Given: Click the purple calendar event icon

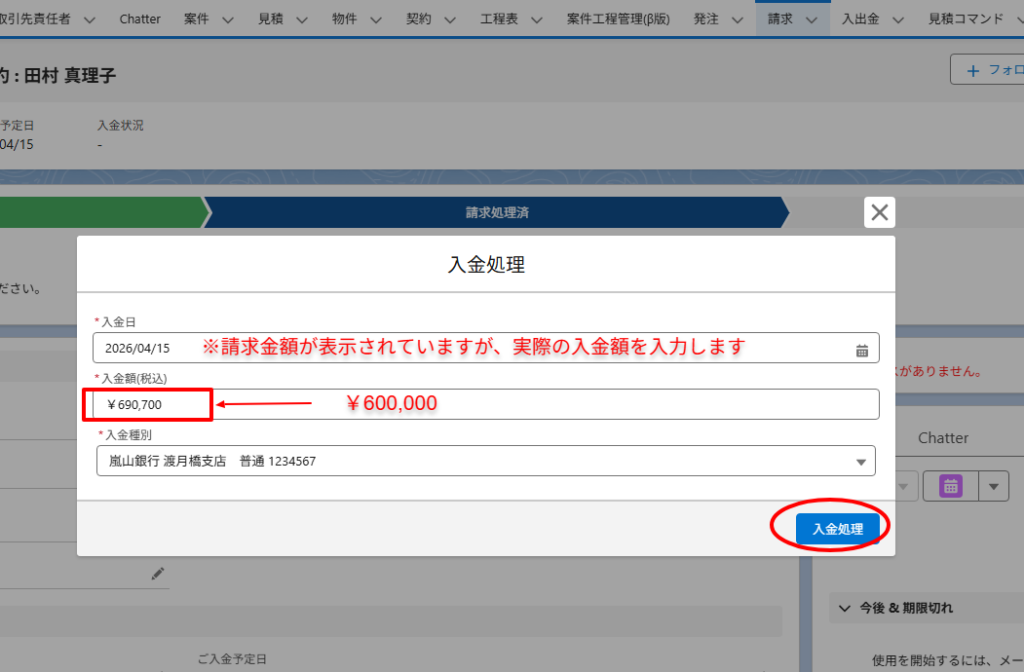Looking at the screenshot, I should click(x=950, y=486).
